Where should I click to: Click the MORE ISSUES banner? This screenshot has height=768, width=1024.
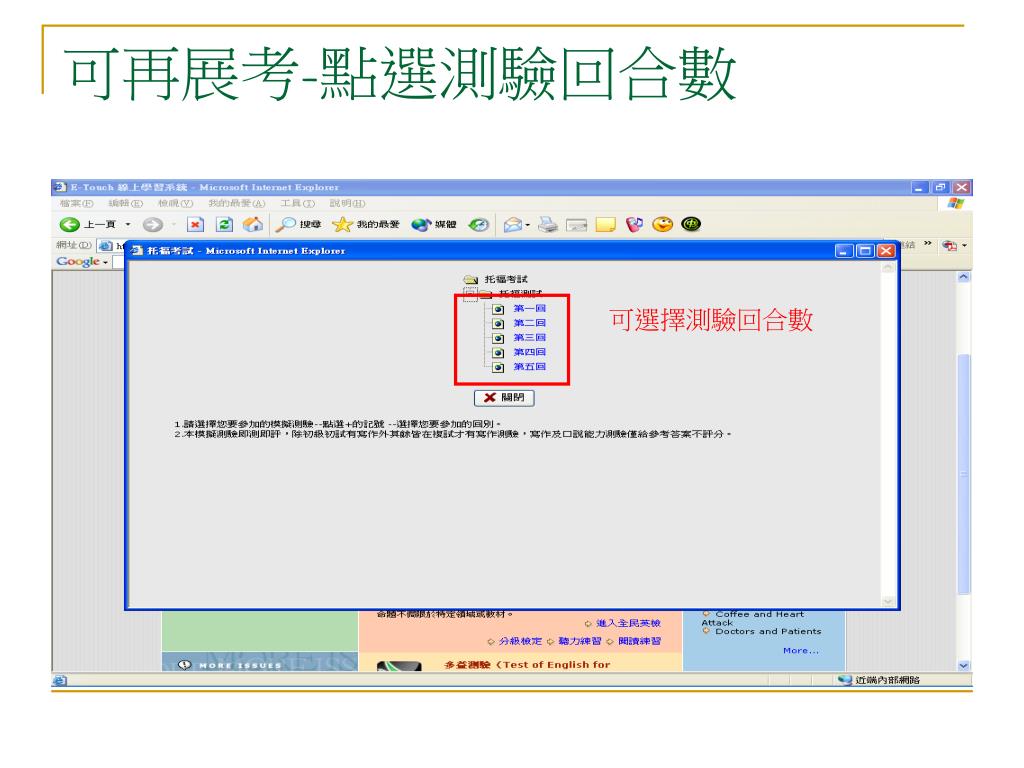[x=260, y=662]
